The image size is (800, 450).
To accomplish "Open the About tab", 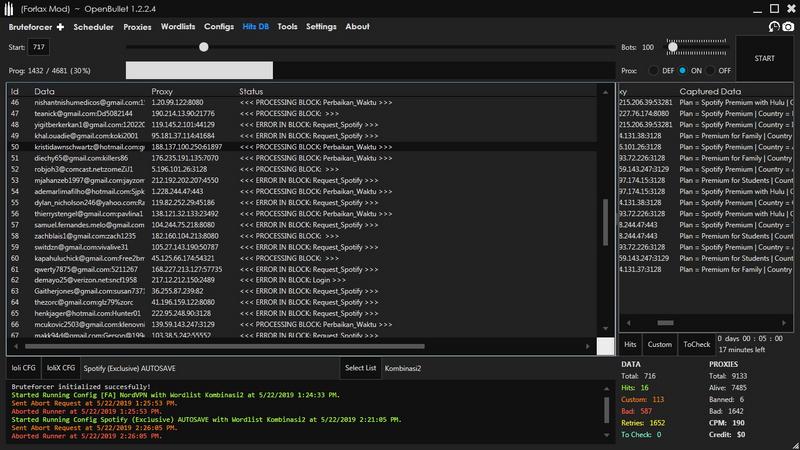I will coord(357,27).
